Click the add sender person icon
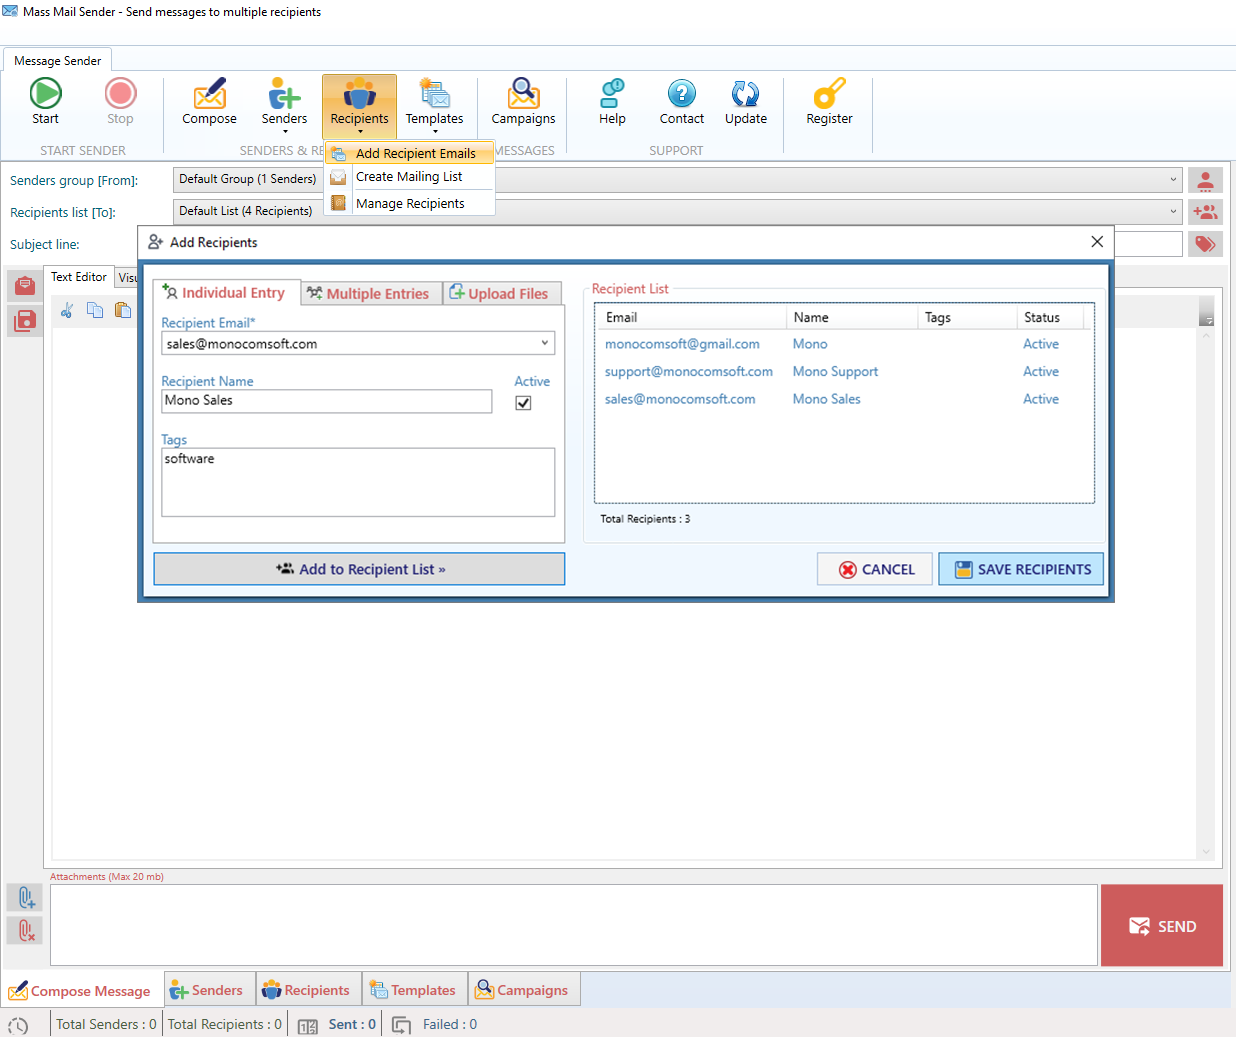 (x=1205, y=180)
